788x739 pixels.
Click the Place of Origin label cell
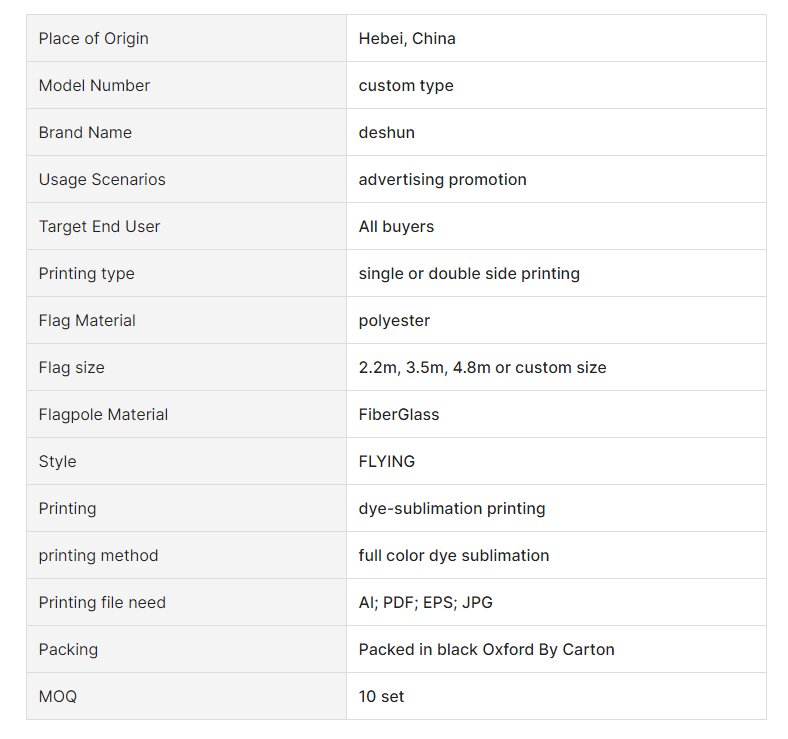186,38
